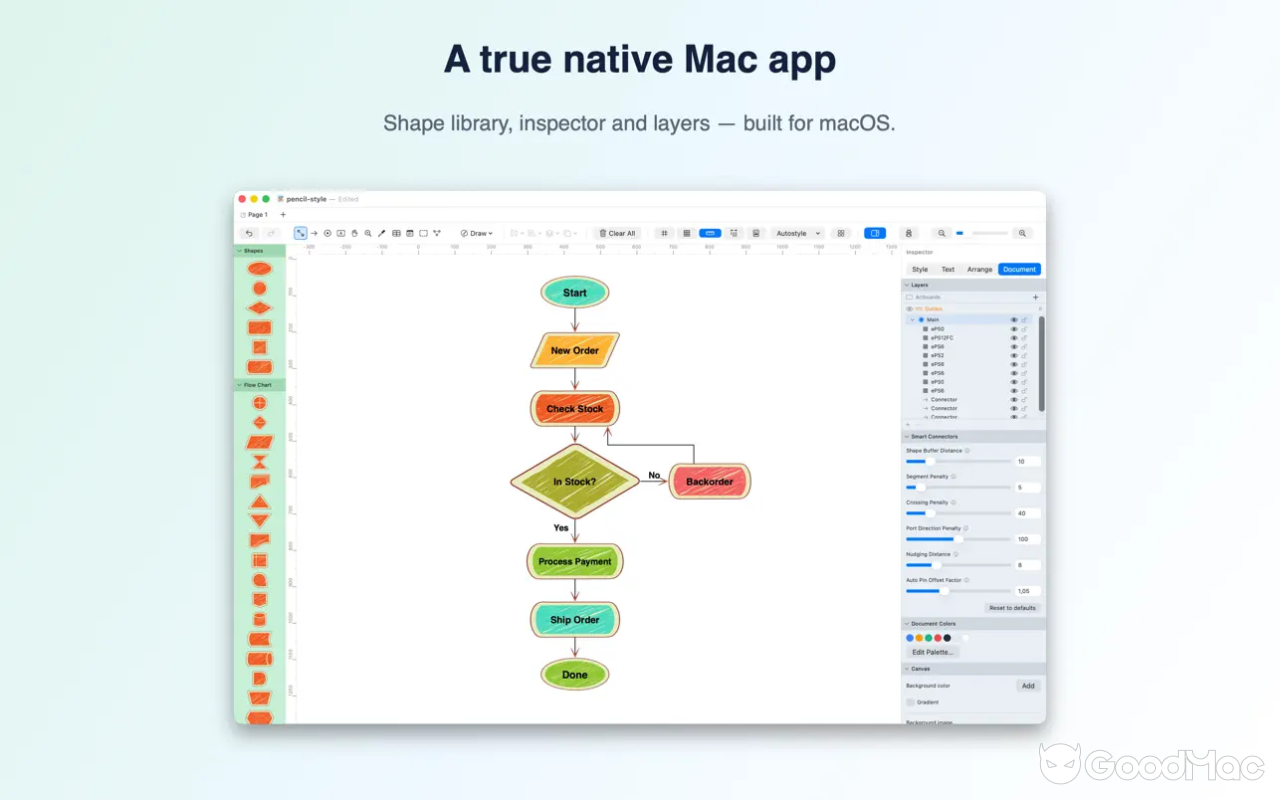The width and height of the screenshot is (1280, 800).
Task: Open the Autostyle dropdown
Action: pos(797,233)
